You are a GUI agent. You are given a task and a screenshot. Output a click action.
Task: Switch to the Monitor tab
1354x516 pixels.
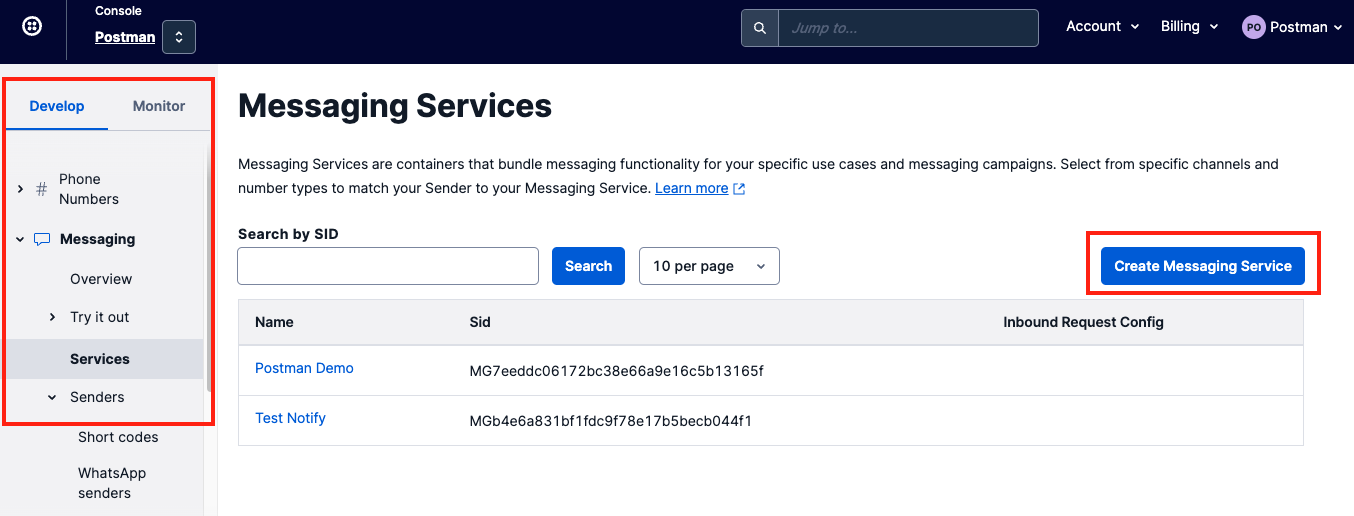pos(159,106)
